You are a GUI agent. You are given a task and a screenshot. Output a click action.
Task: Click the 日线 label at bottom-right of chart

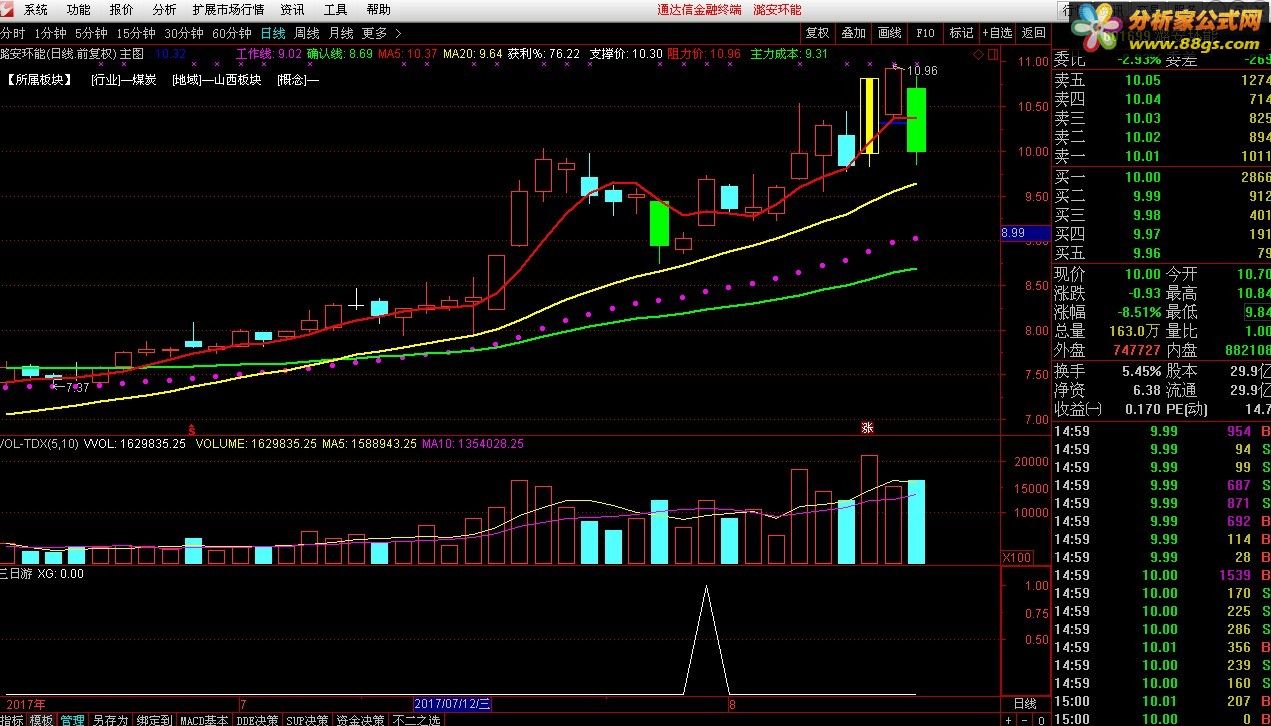[1025, 703]
